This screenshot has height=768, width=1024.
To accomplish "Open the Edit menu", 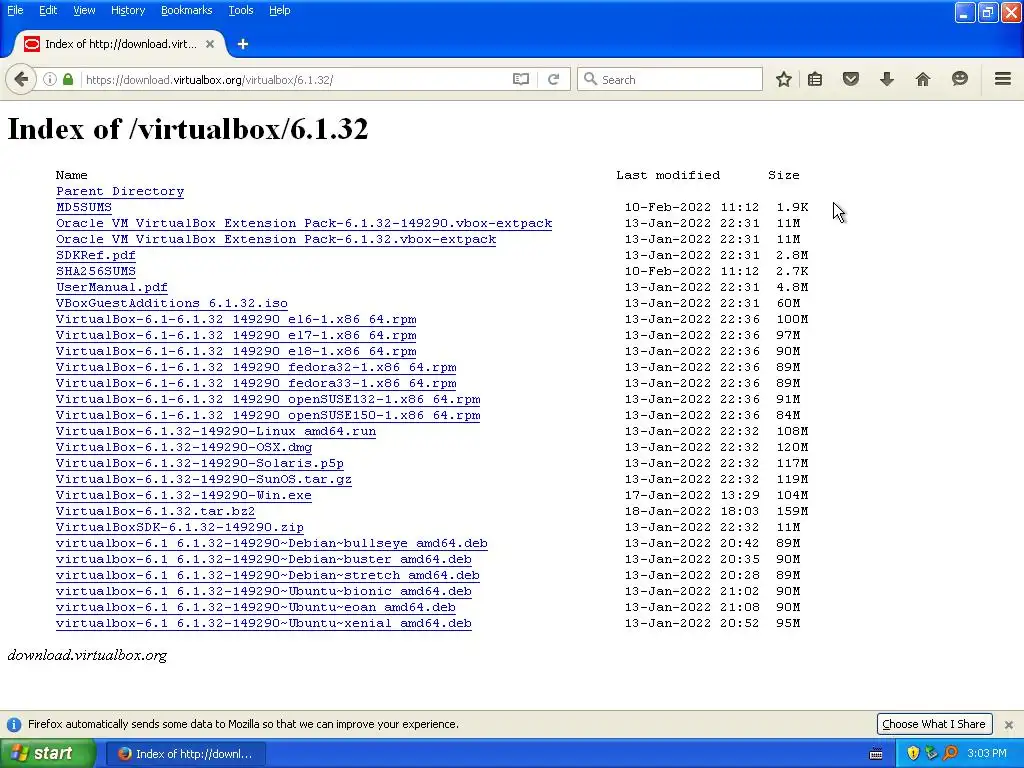I will (48, 10).
